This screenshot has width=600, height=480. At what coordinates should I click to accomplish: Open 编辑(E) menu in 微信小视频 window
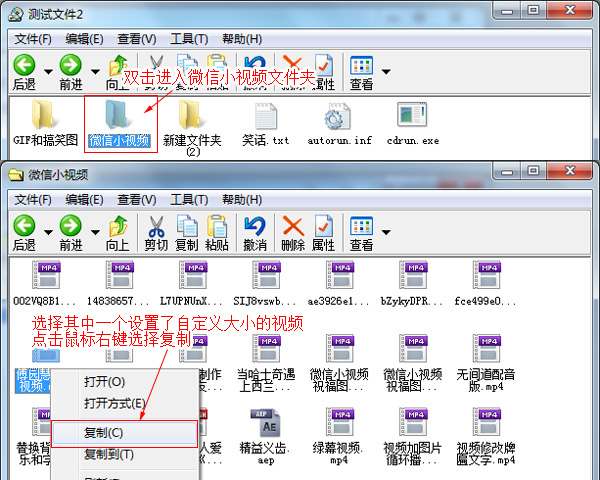[x=84, y=200]
